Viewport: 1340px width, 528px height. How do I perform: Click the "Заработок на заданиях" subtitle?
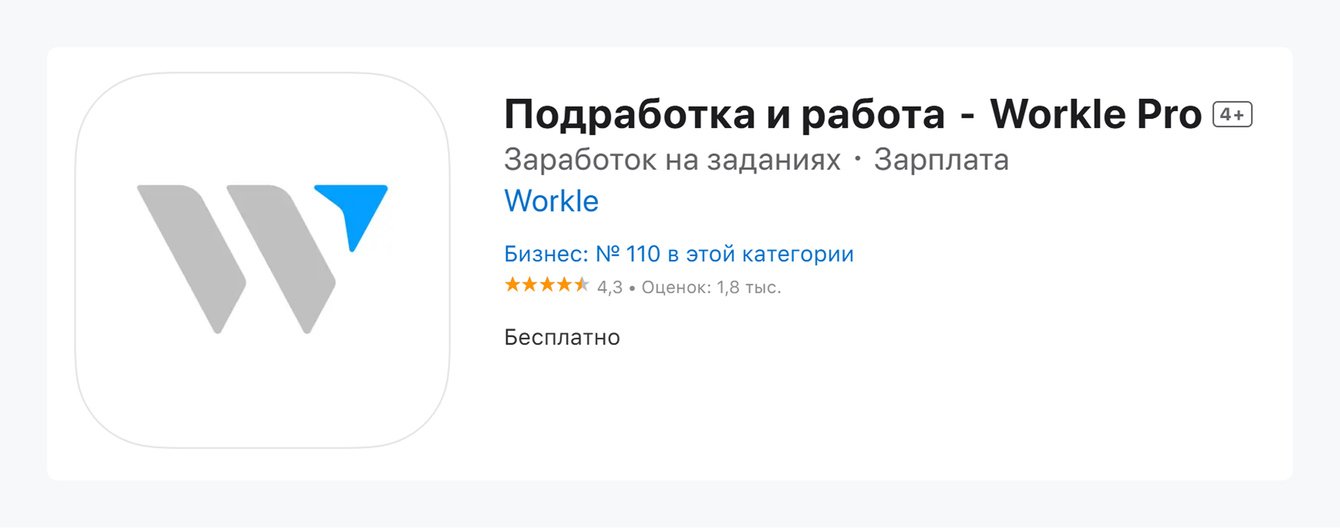point(672,160)
